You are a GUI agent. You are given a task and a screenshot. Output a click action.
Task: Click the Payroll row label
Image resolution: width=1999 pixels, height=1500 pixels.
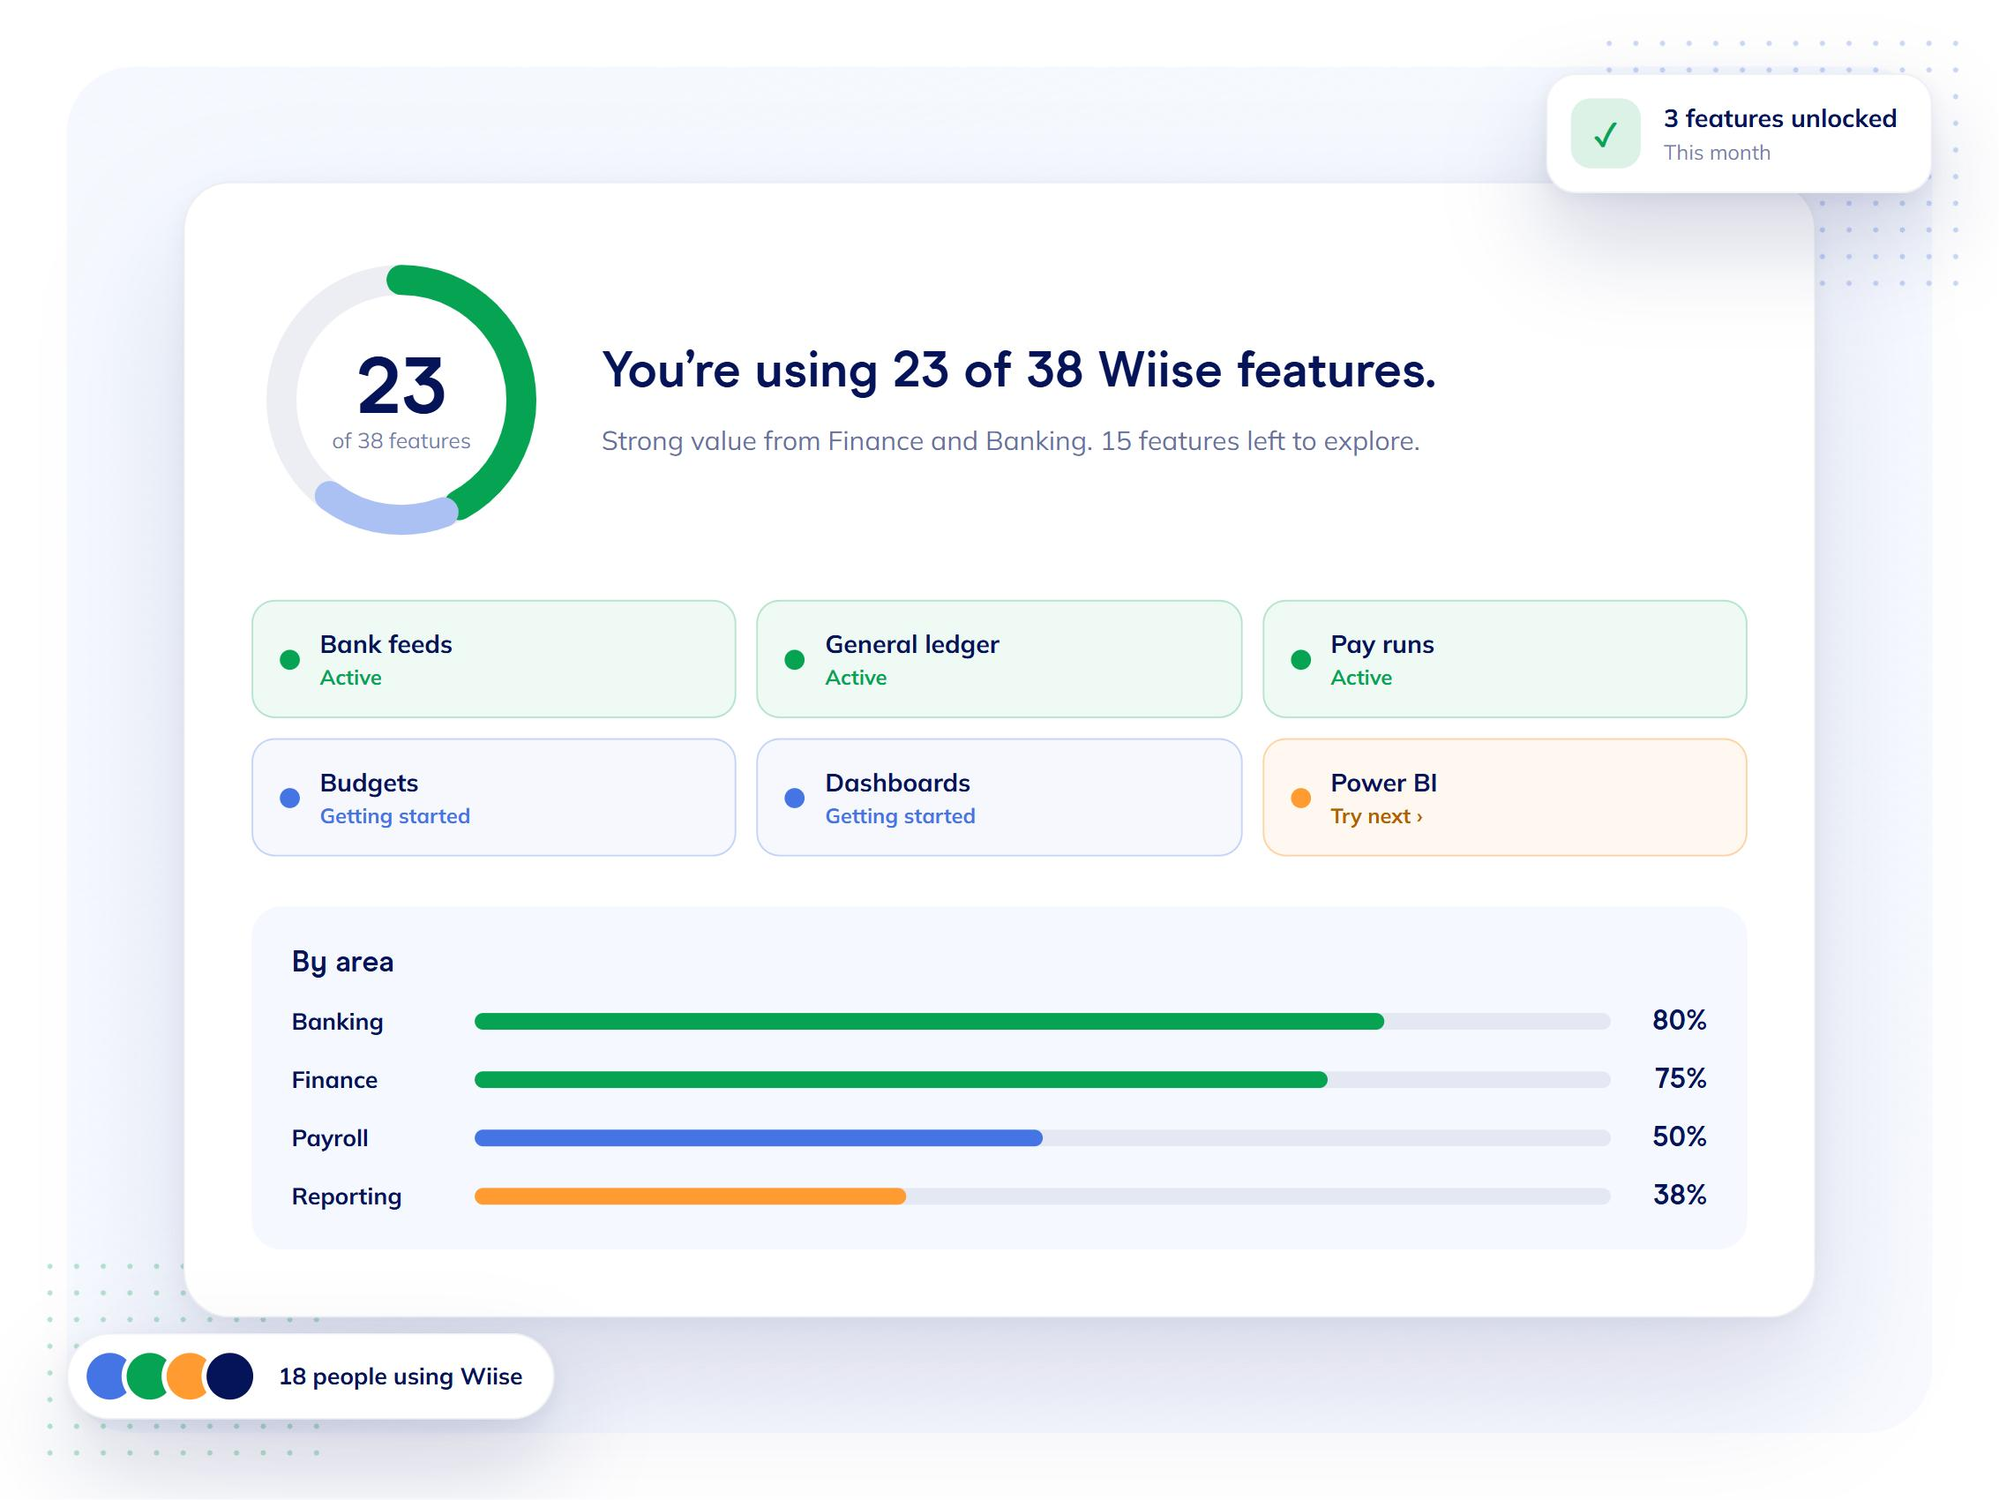click(x=329, y=1138)
